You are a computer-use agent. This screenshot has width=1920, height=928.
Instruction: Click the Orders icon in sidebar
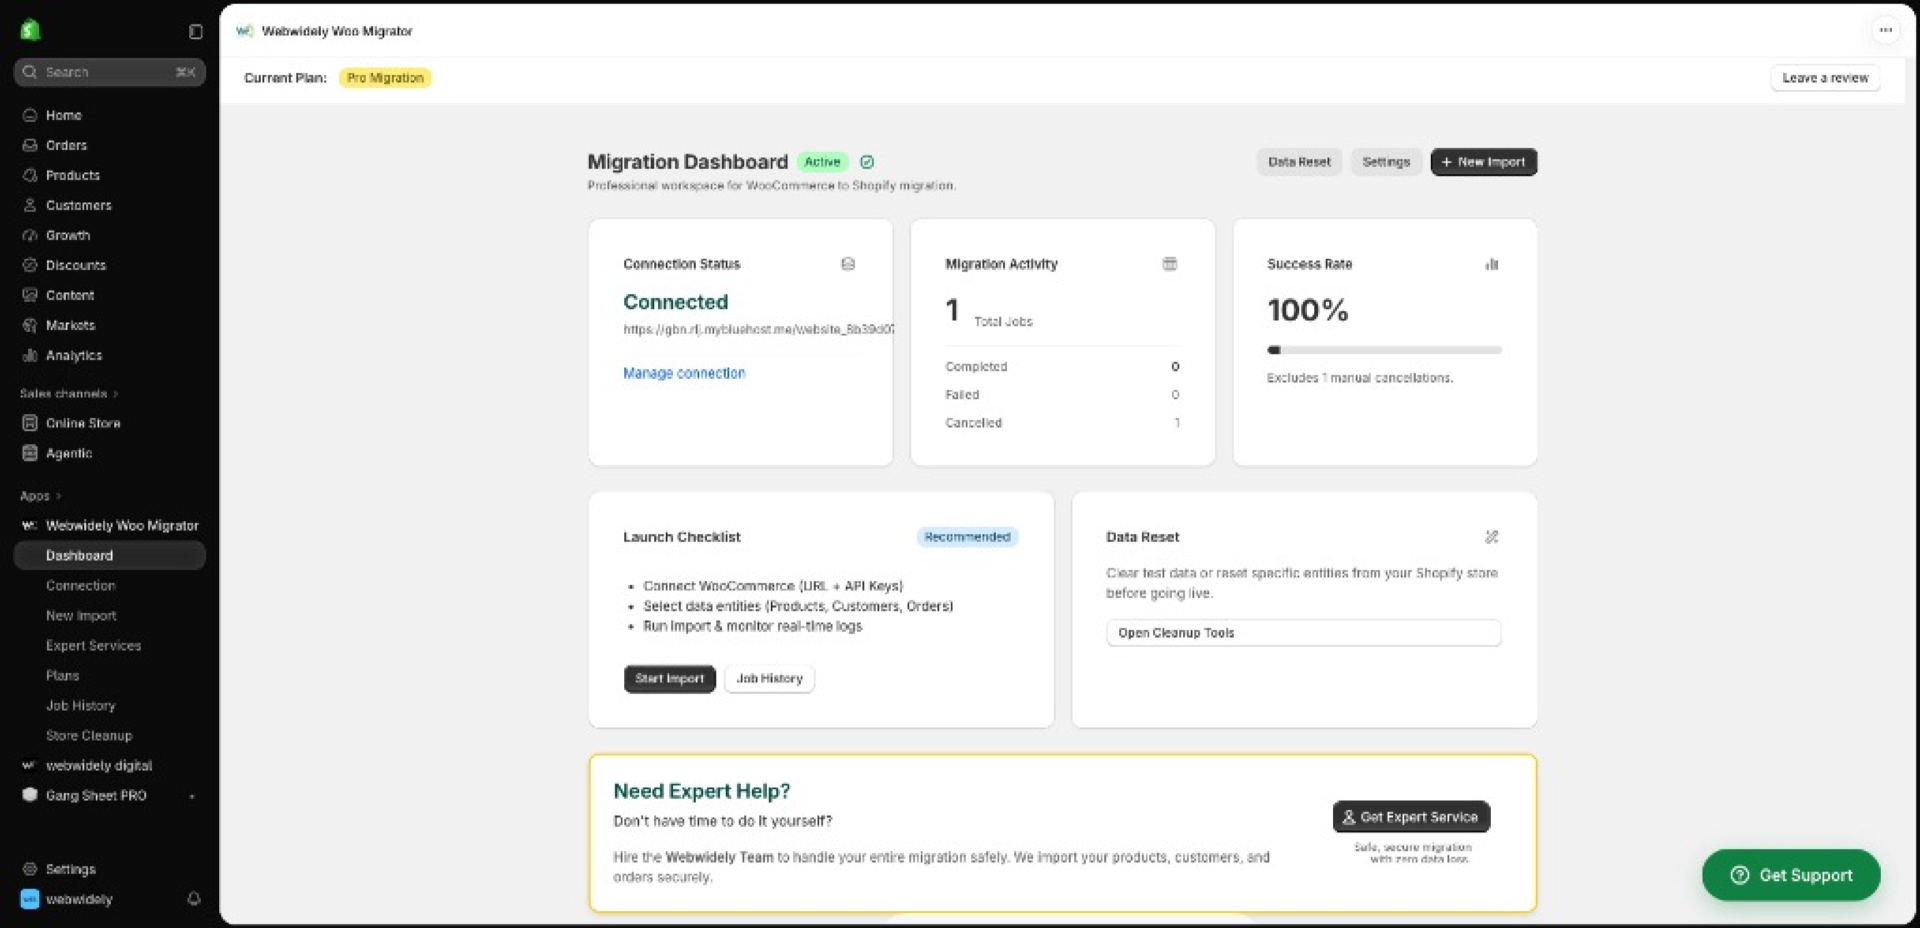pos(30,145)
